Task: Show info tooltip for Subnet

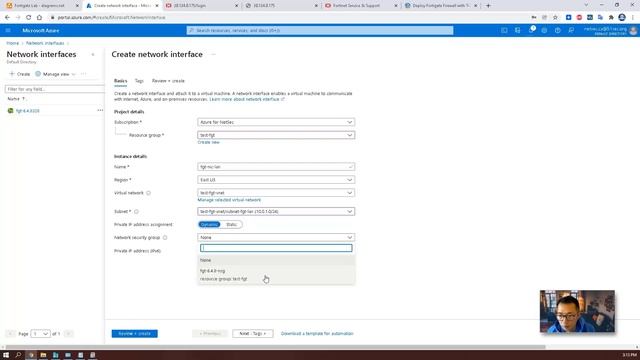Action: [x=136, y=211]
